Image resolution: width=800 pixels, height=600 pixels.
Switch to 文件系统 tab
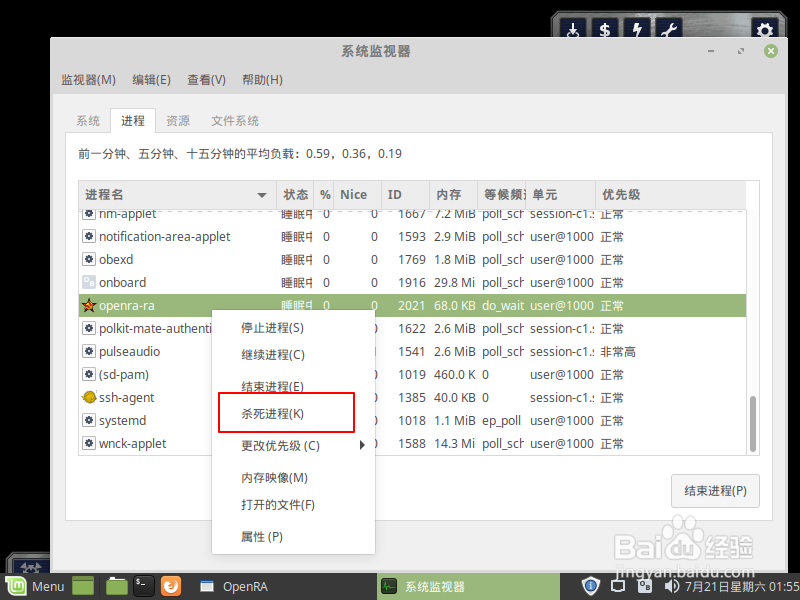click(235, 121)
